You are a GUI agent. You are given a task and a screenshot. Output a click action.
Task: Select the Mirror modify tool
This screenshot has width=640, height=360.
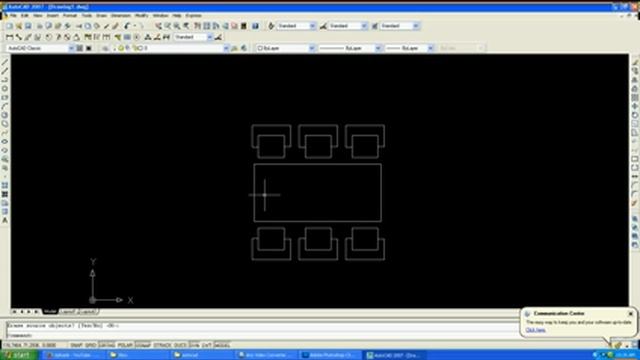tap(635, 80)
